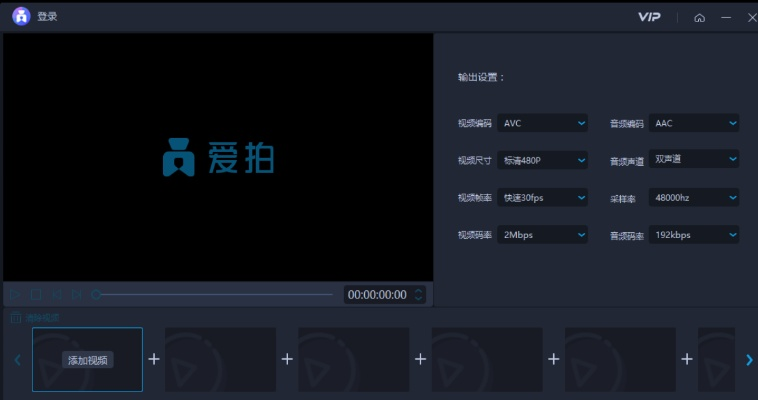The image size is (758, 400).
Task: Click the 00:00:00:00 timecode field
Action: pos(377,295)
